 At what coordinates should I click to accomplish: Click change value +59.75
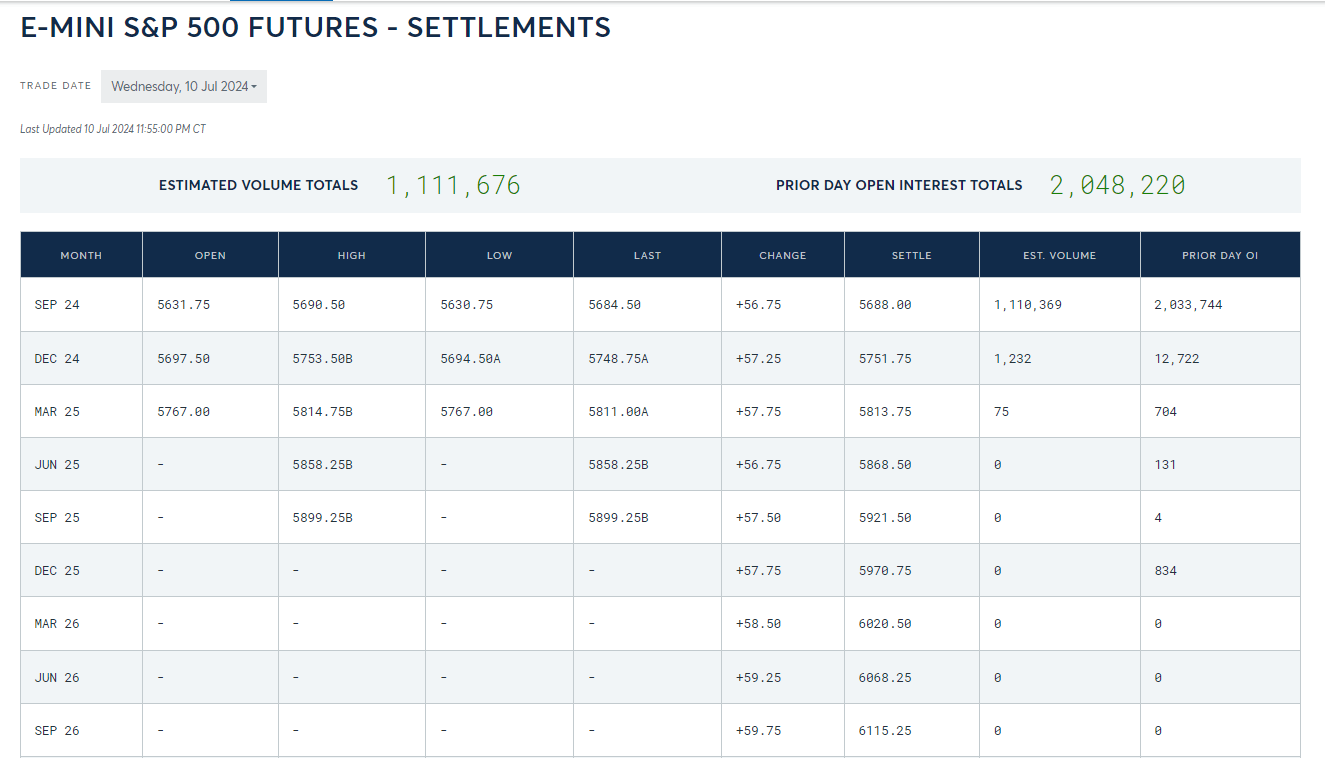click(758, 730)
